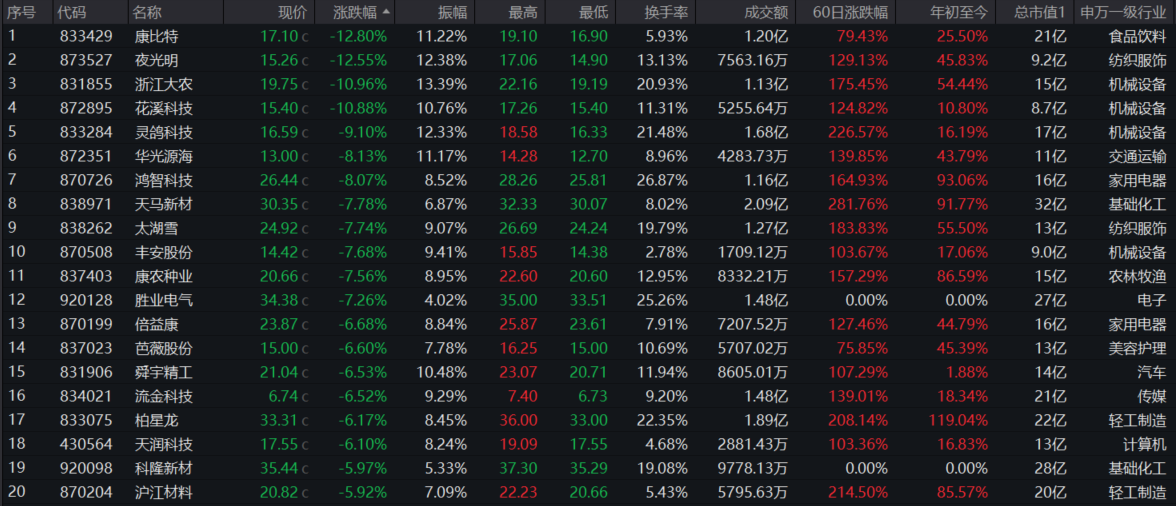Select stock 沪江材料 row
This screenshot has width=1176, height=506.
coord(588,492)
